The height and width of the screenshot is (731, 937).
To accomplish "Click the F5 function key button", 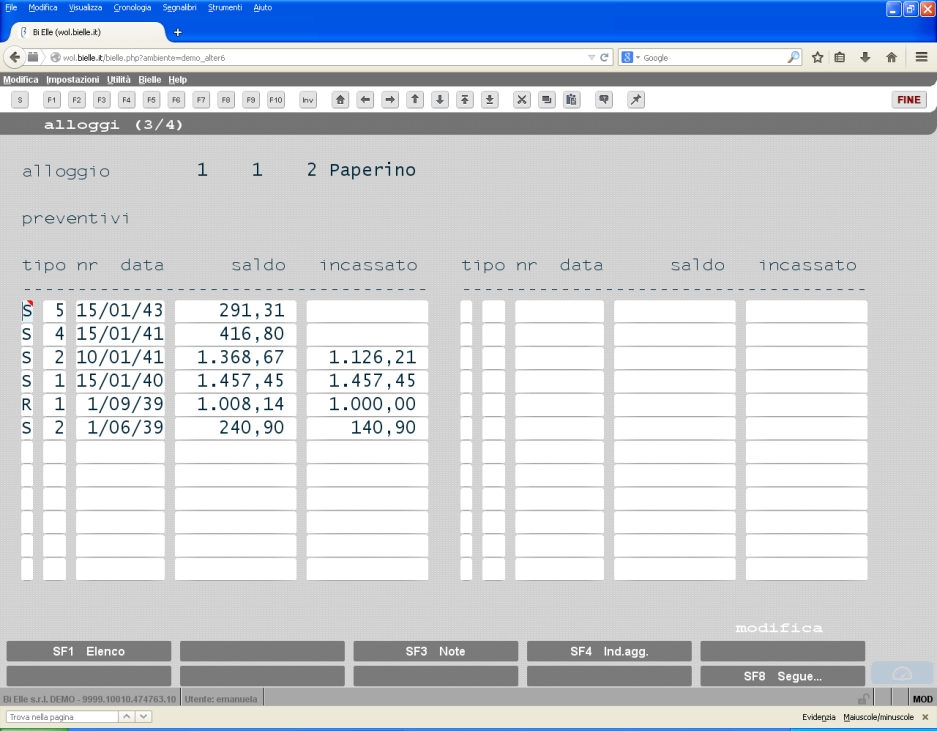I will (x=151, y=100).
